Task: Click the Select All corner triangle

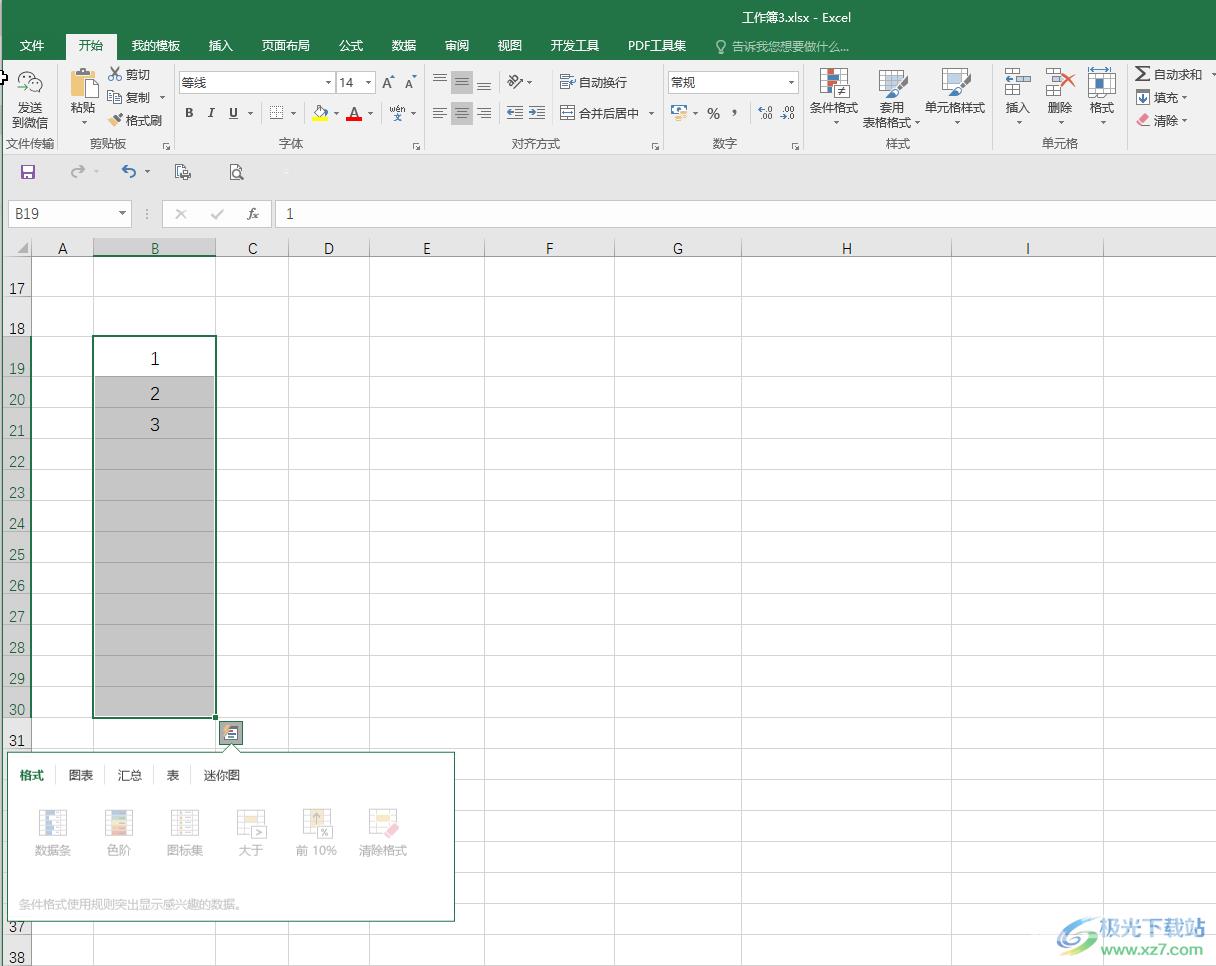Action: click(22, 248)
